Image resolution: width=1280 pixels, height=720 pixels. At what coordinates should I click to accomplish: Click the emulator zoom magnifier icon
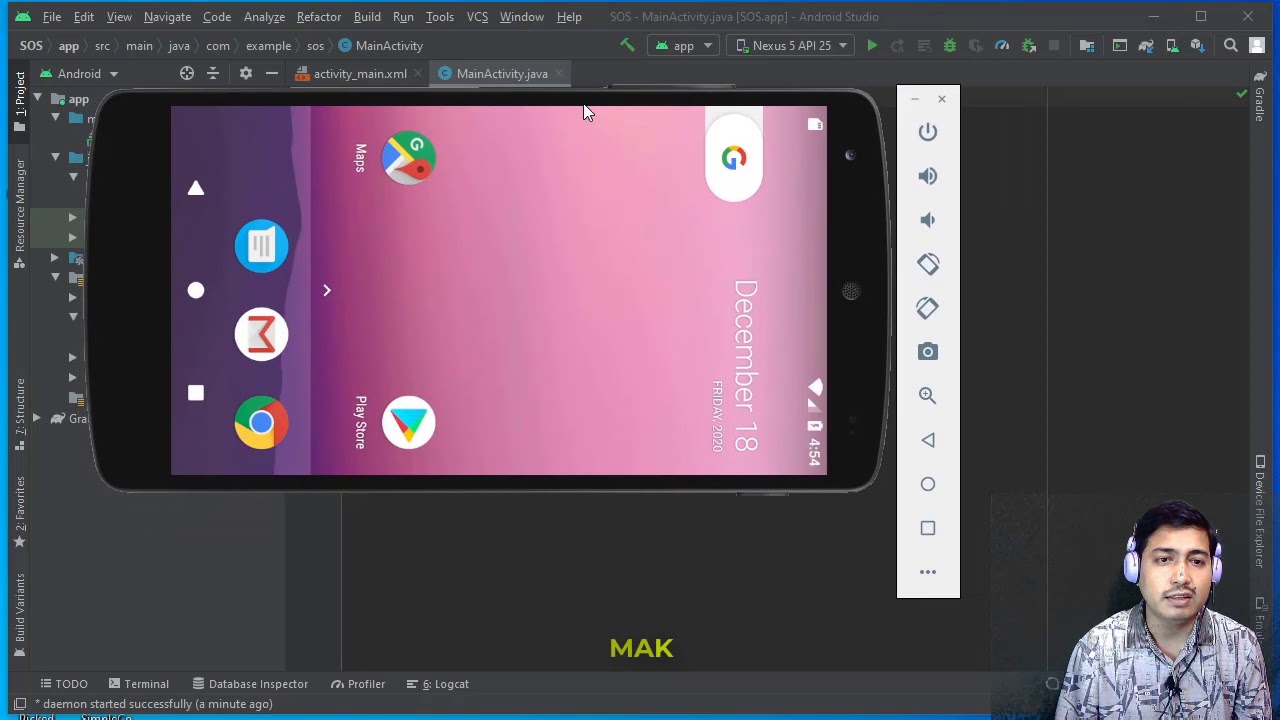pyautogui.click(x=928, y=396)
